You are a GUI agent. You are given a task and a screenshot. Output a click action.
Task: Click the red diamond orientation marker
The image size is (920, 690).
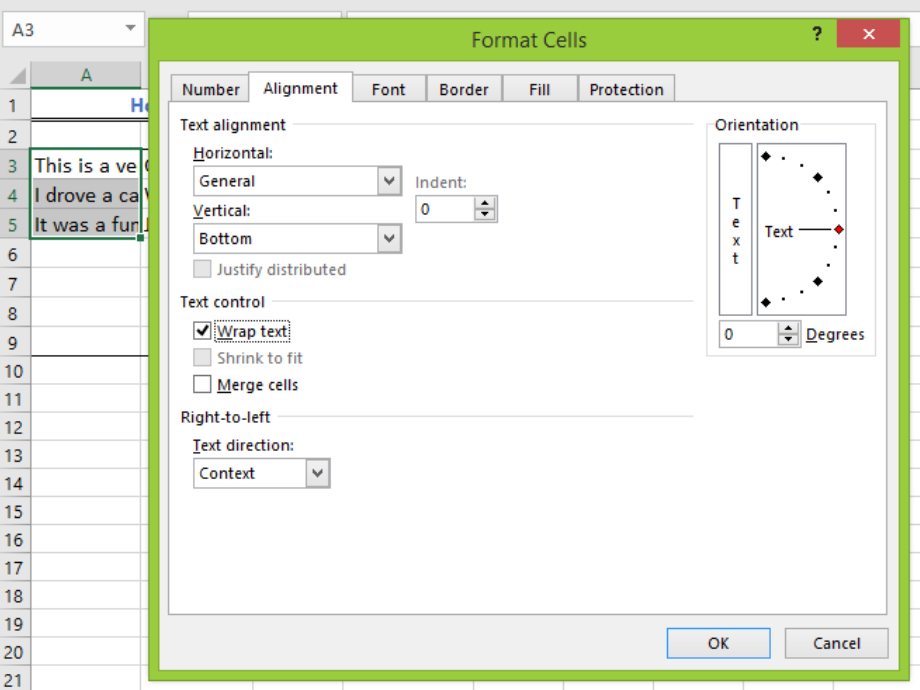pyautogui.click(x=838, y=231)
